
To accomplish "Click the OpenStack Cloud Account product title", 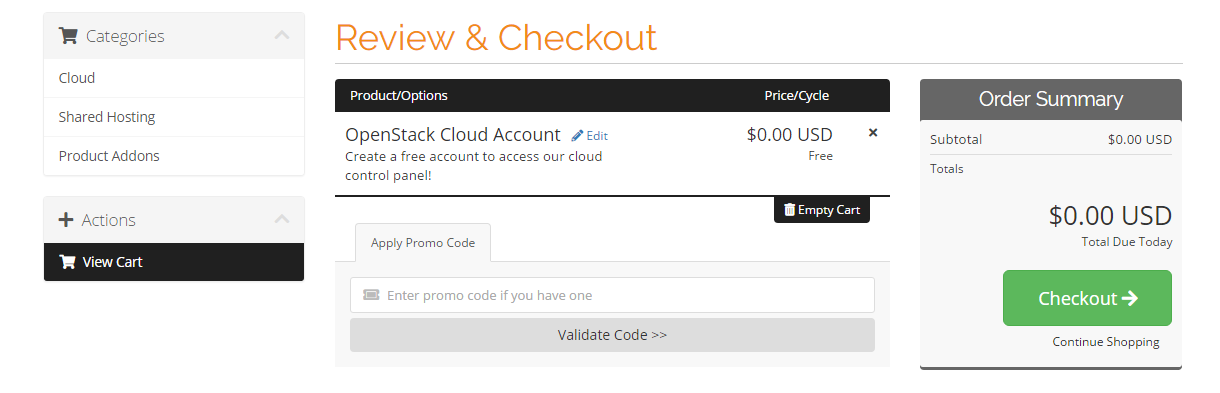I will tap(453, 134).
